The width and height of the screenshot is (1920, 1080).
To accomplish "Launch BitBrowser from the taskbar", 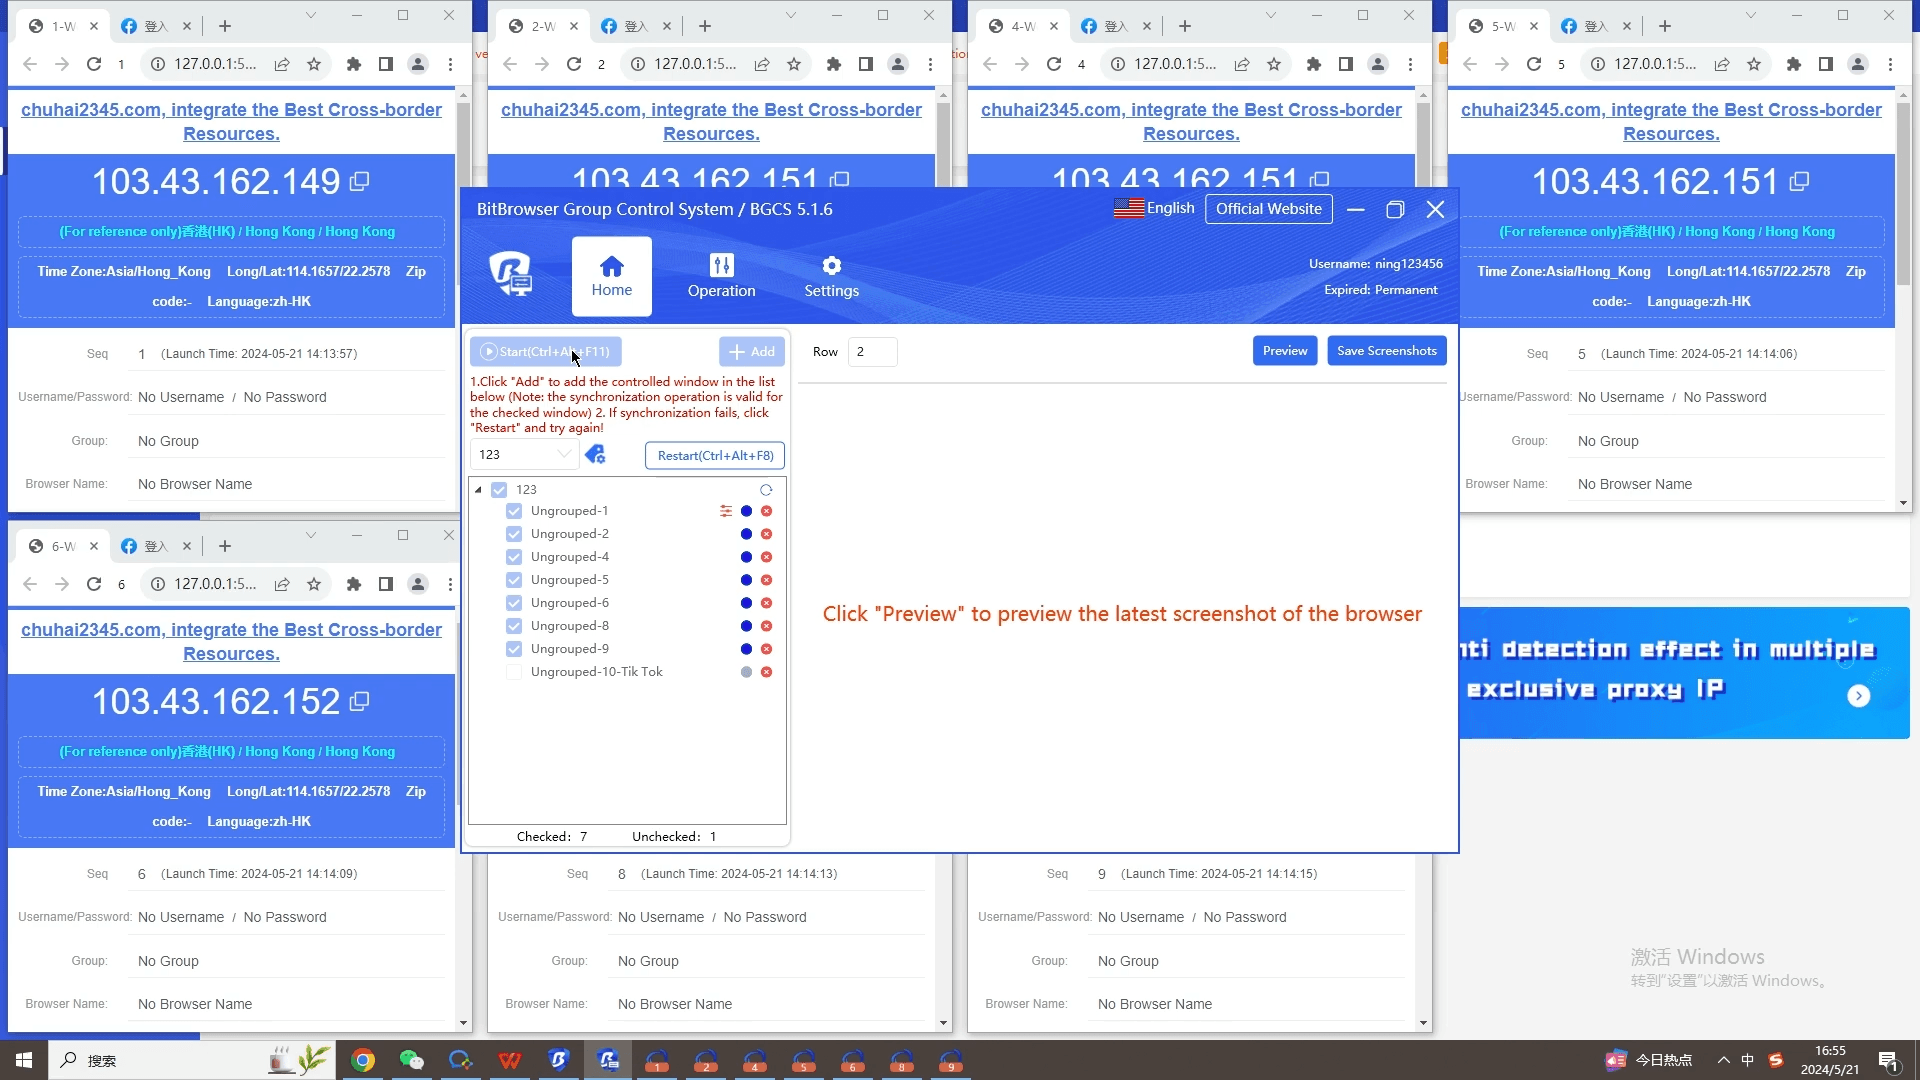I will [x=558, y=1060].
